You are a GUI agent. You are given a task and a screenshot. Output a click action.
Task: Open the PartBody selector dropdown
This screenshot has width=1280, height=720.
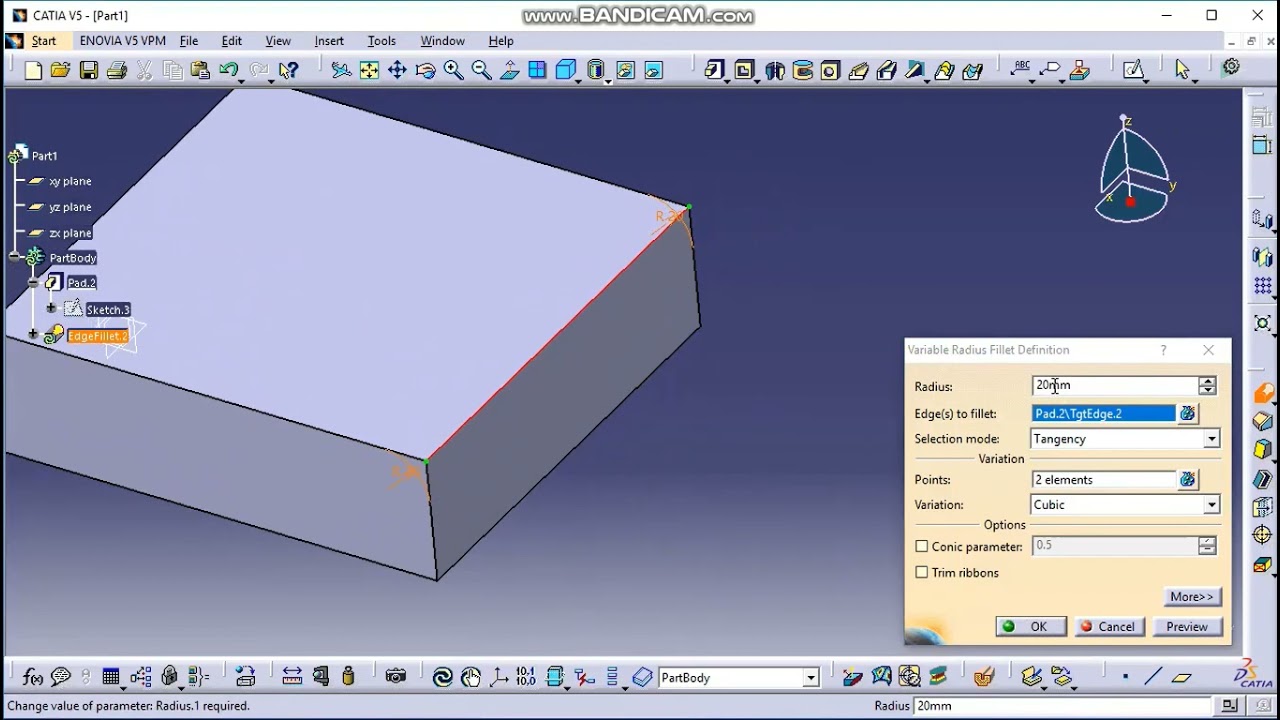[811, 678]
